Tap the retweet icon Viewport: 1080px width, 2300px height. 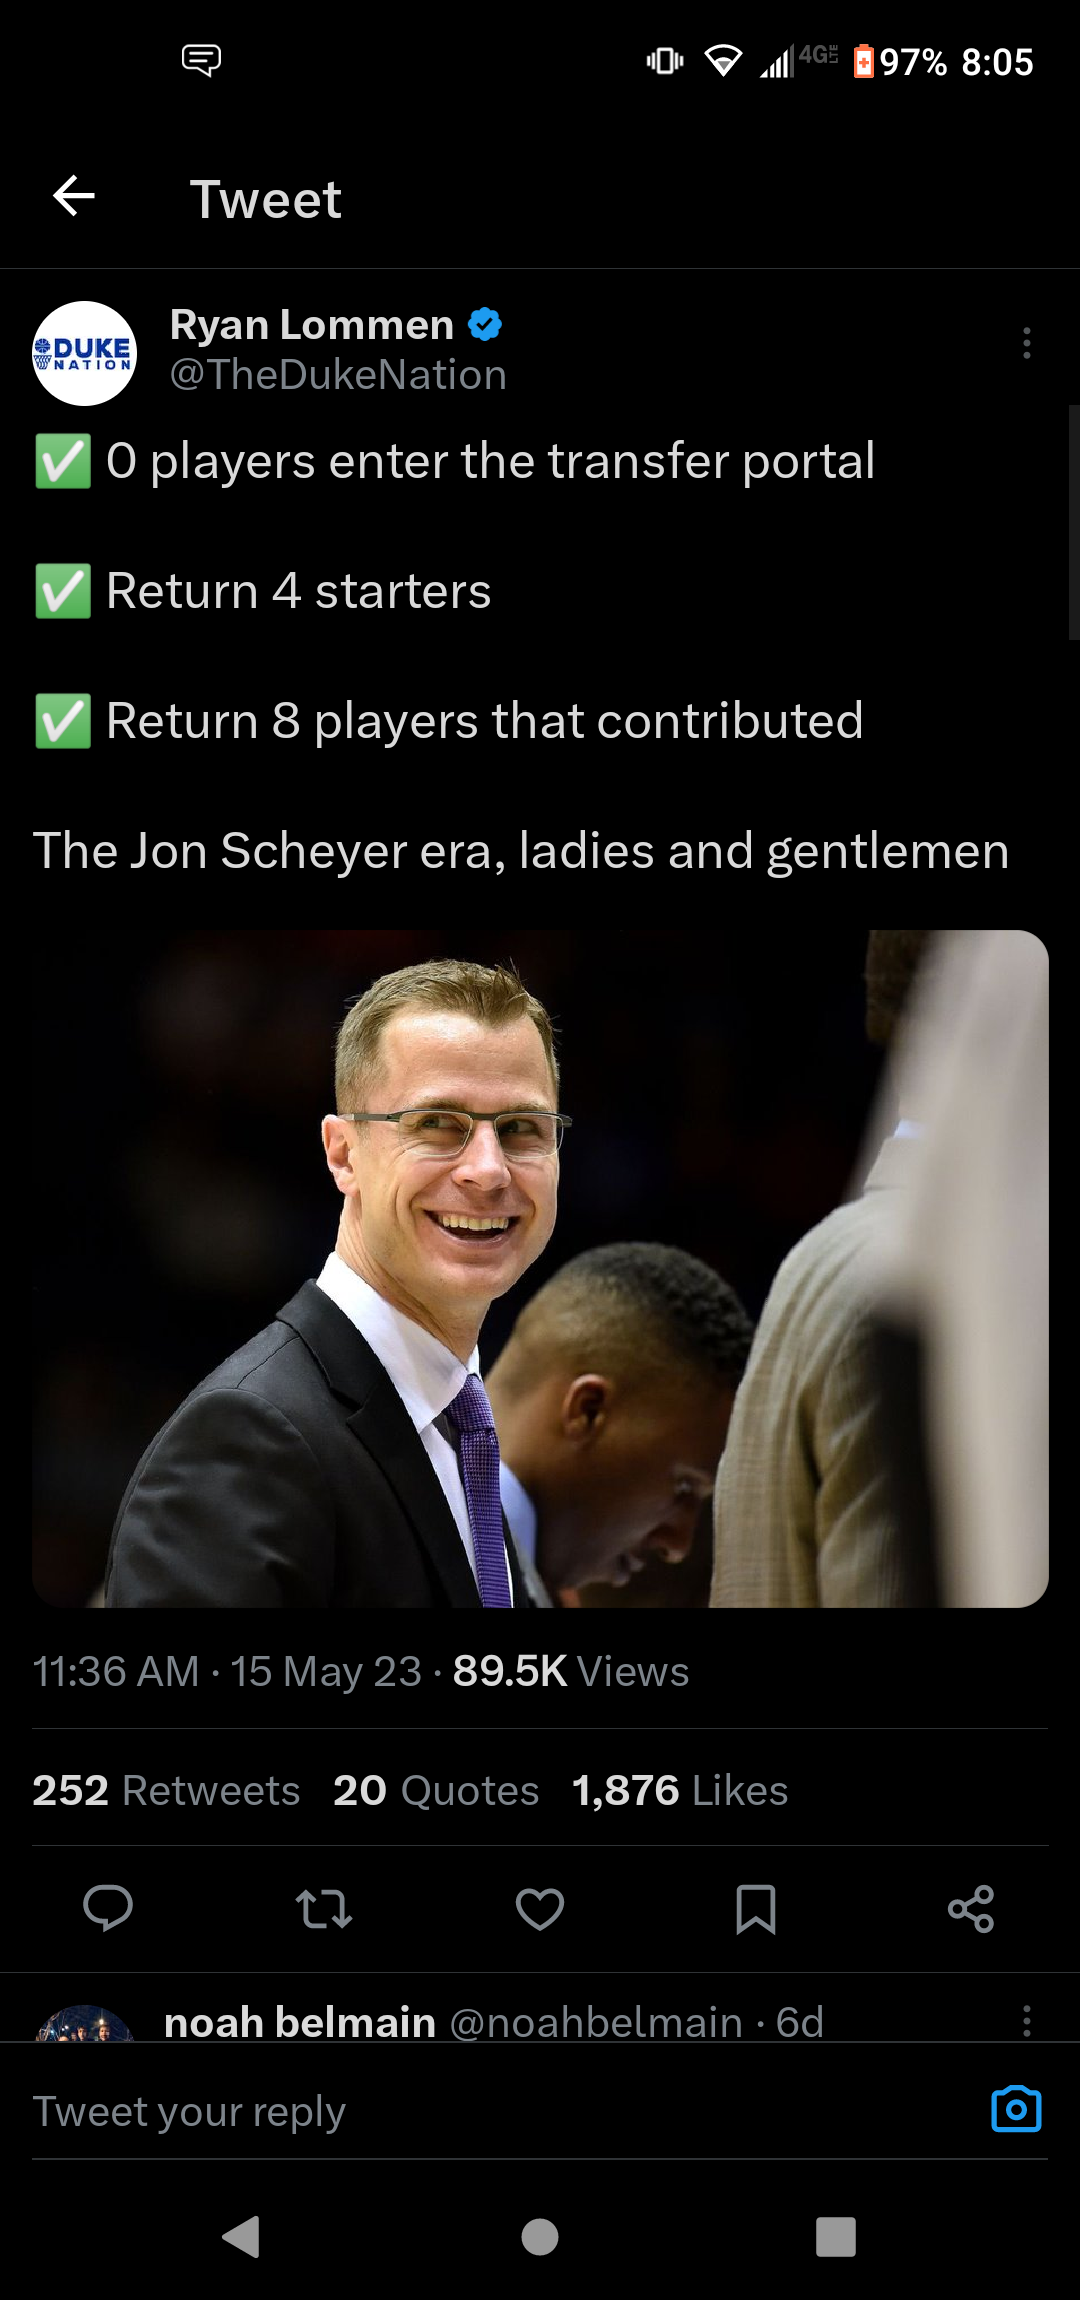coord(324,1909)
